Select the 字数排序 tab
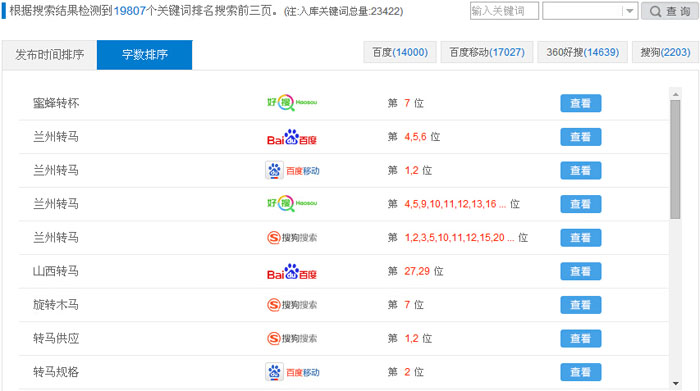The width and height of the screenshot is (700, 391). point(145,55)
